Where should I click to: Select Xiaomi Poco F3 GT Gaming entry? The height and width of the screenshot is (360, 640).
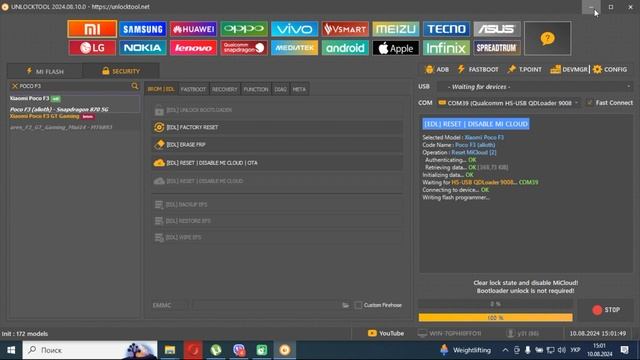[x=74, y=122]
